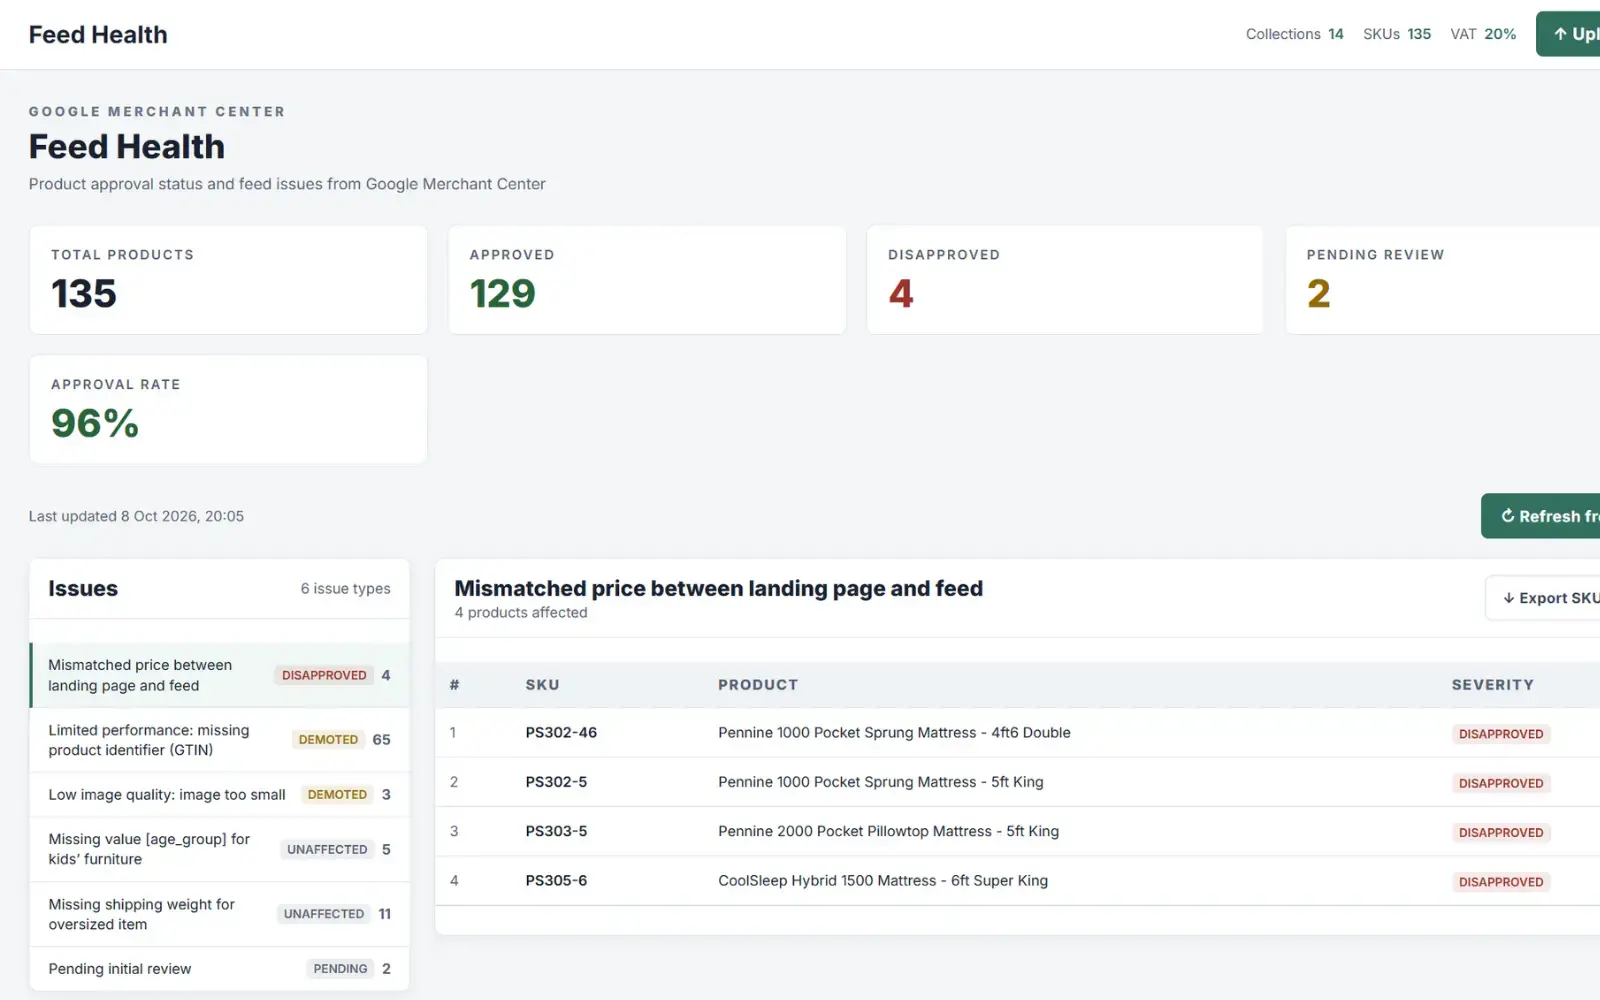Click the SKUs 135 header stat
The width and height of the screenshot is (1600, 1000).
pyautogui.click(x=1397, y=34)
